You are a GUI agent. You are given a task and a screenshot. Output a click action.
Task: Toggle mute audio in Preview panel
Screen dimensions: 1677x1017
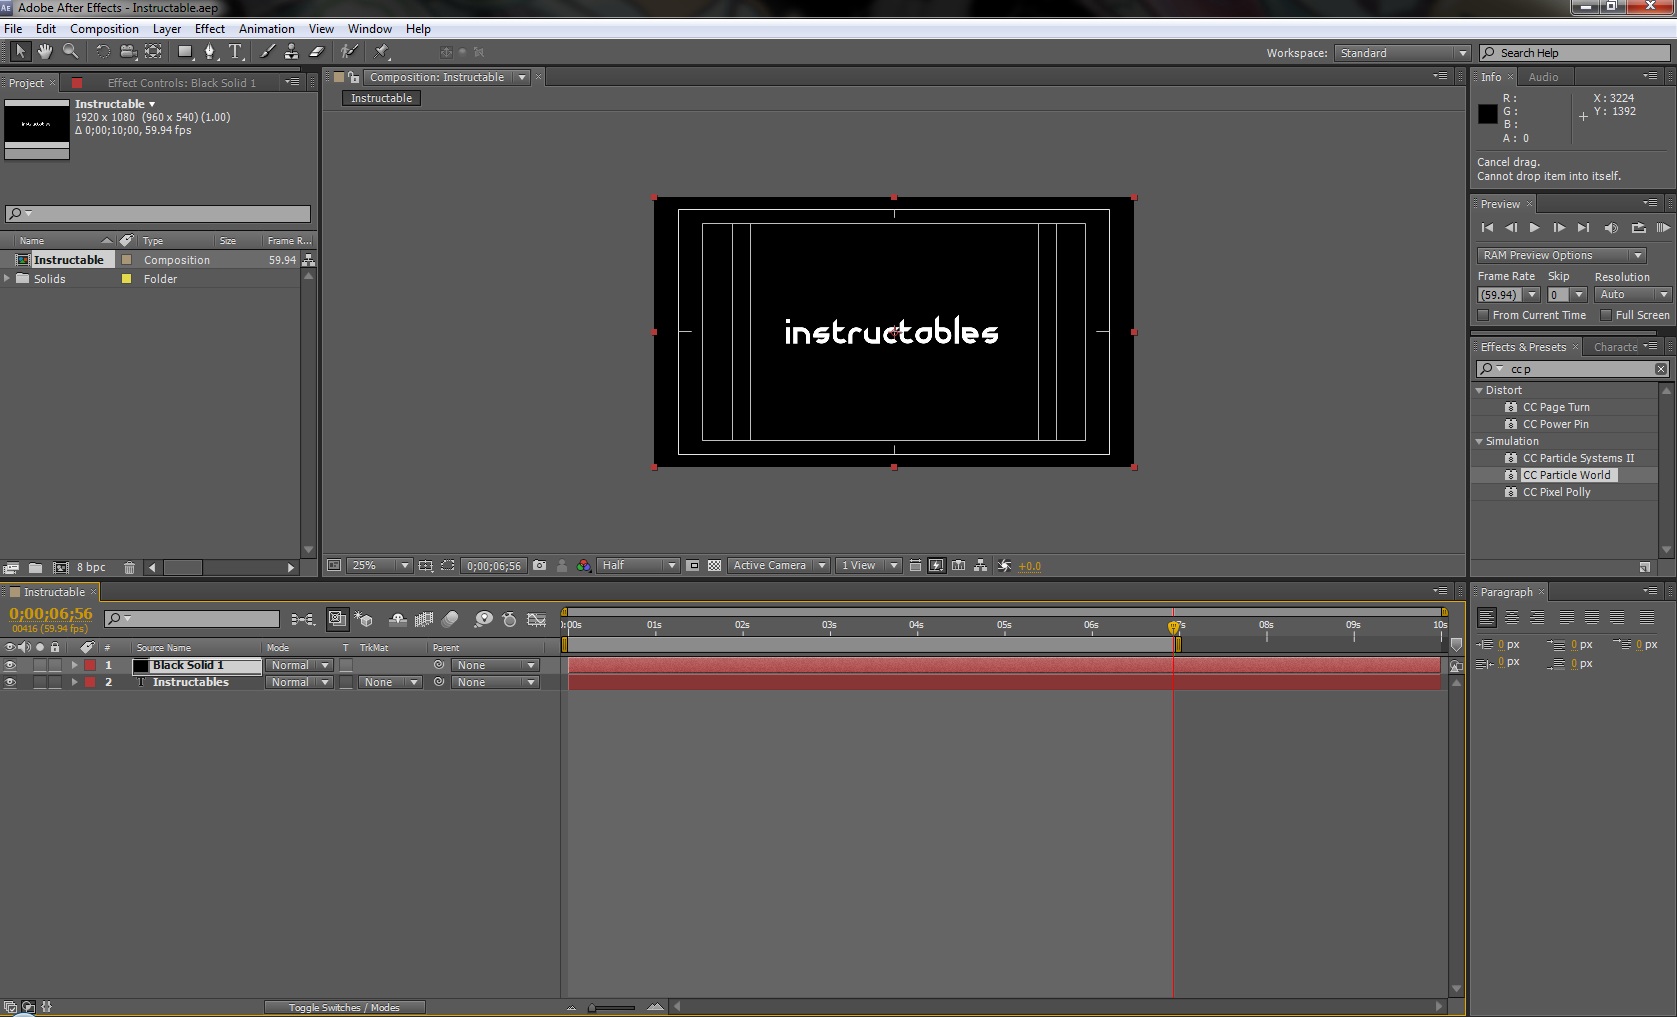1611,228
